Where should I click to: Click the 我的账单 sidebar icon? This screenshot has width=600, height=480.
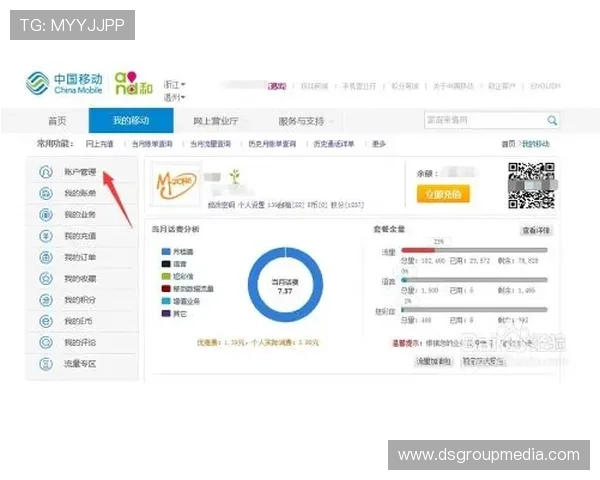coord(46,193)
